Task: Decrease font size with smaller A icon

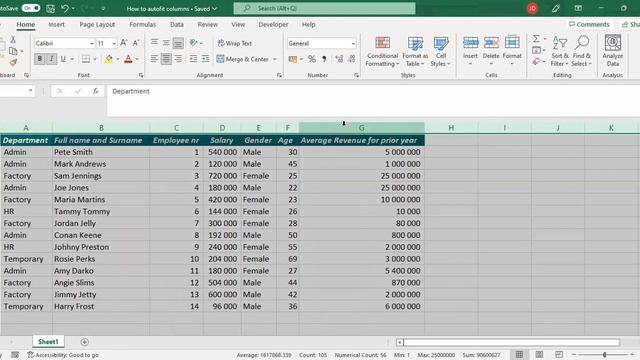Action: [136, 43]
